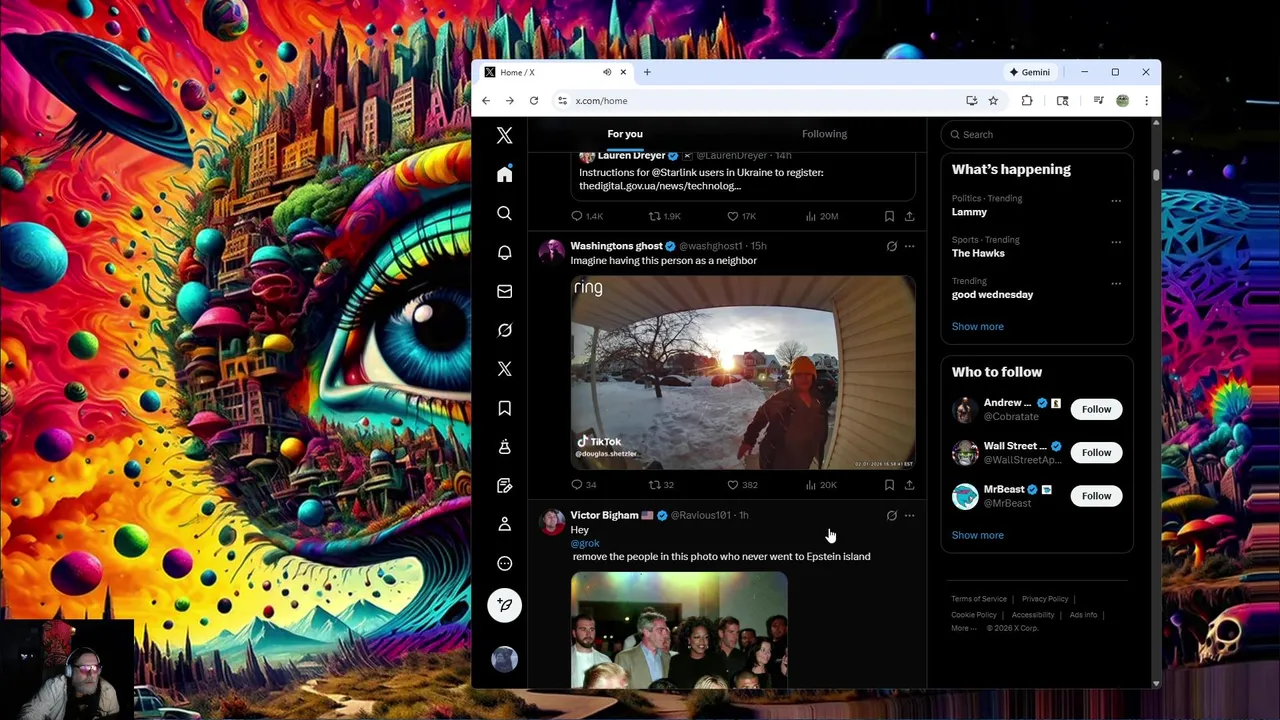The height and width of the screenshot is (720, 1280).
Task: Follow Wall Street account
Action: click(1096, 452)
